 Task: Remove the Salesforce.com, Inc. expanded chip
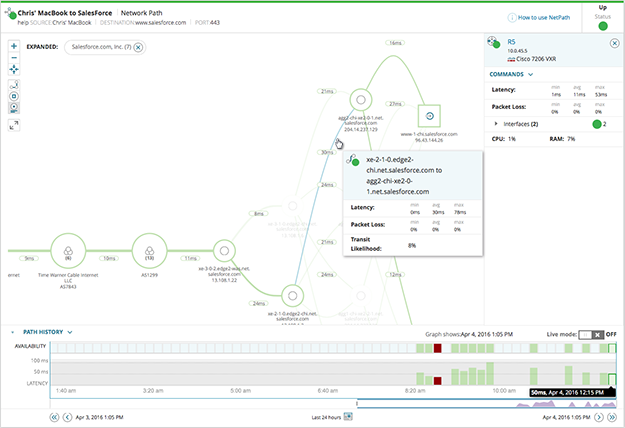(x=138, y=47)
